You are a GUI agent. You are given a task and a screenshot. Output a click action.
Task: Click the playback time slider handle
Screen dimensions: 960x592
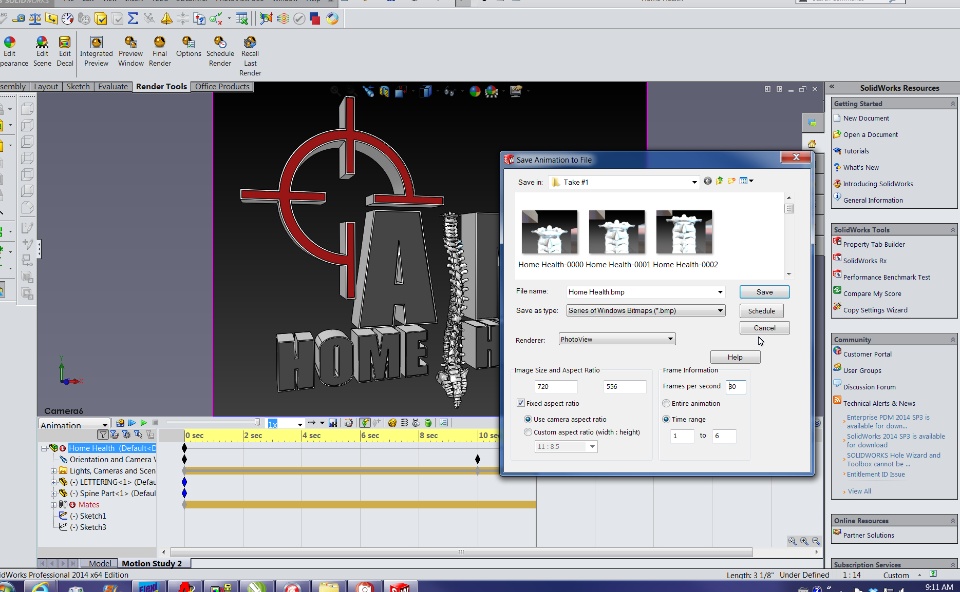257,422
